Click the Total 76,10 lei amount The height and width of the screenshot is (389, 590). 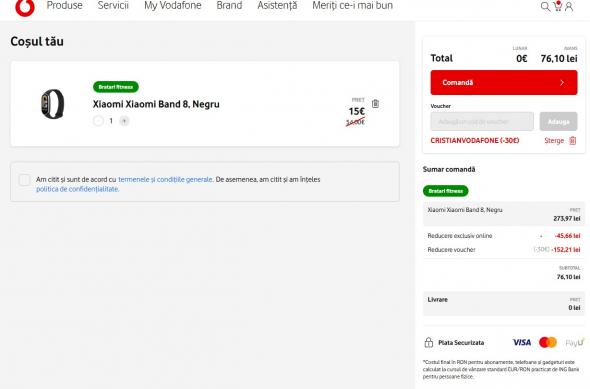point(559,58)
